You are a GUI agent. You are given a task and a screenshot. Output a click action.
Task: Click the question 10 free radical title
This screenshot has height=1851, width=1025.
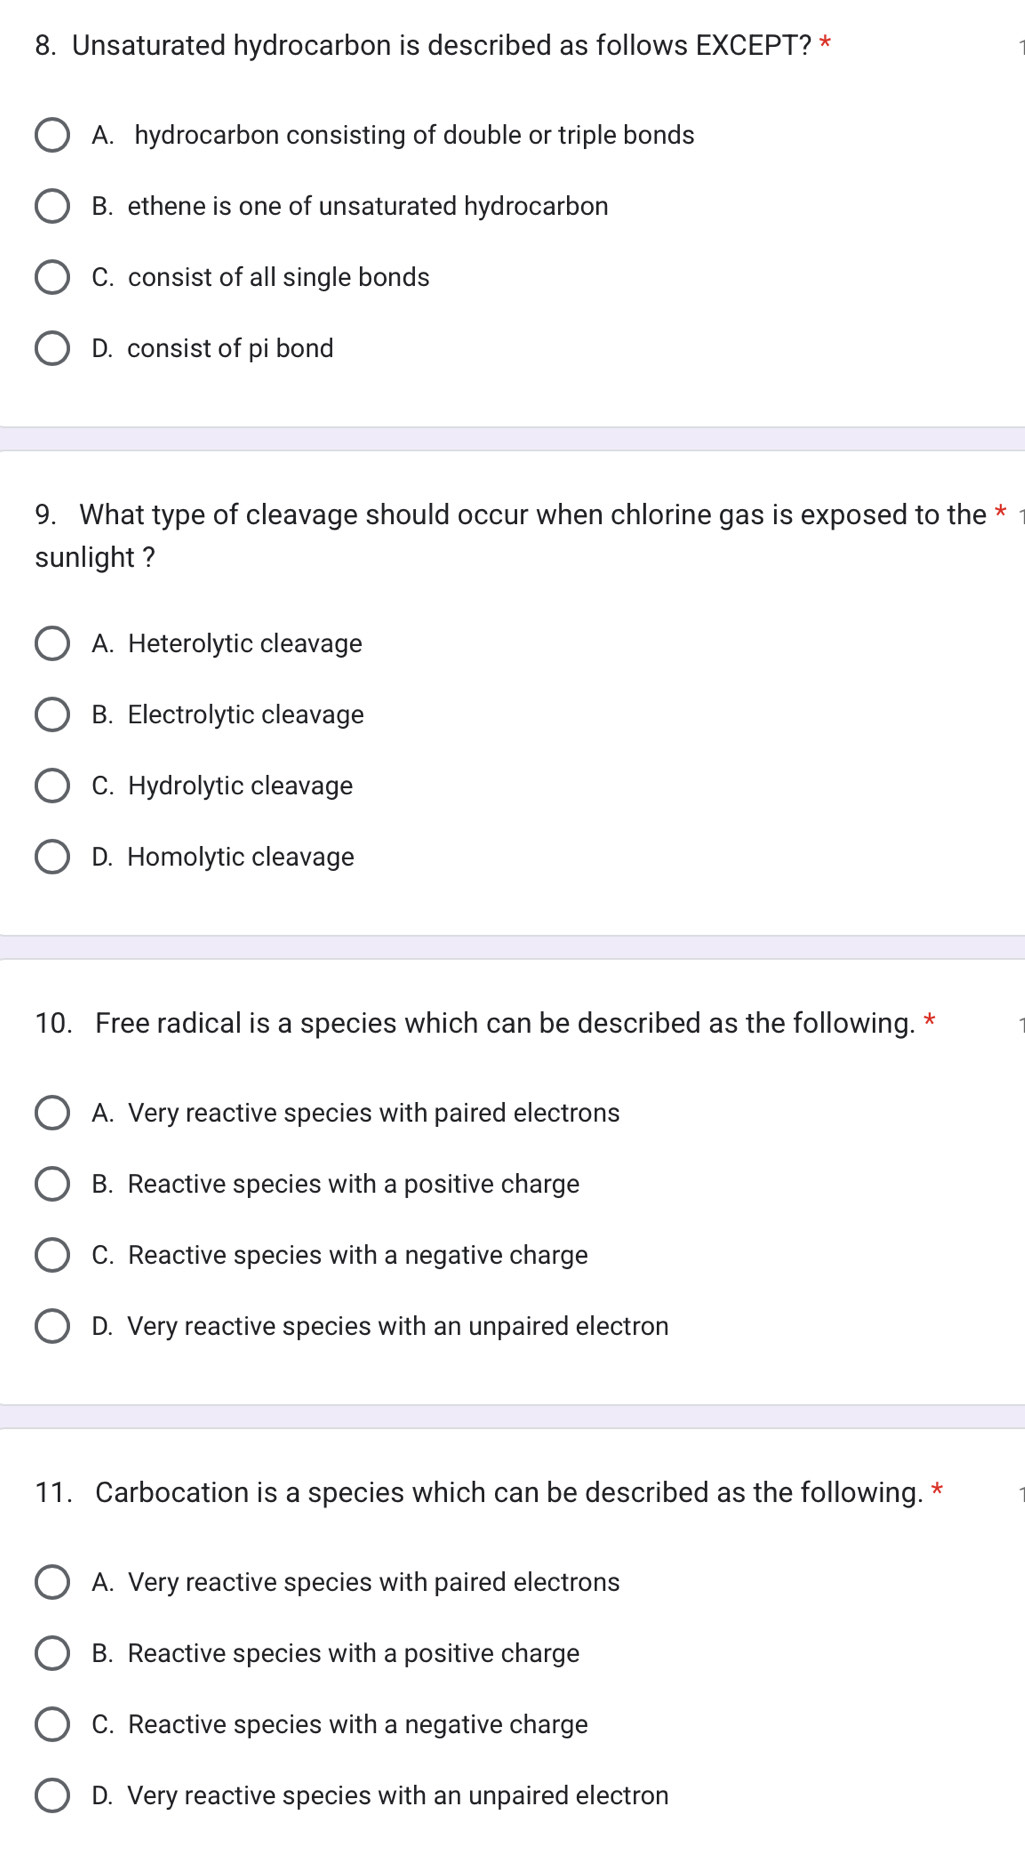[474, 1023]
